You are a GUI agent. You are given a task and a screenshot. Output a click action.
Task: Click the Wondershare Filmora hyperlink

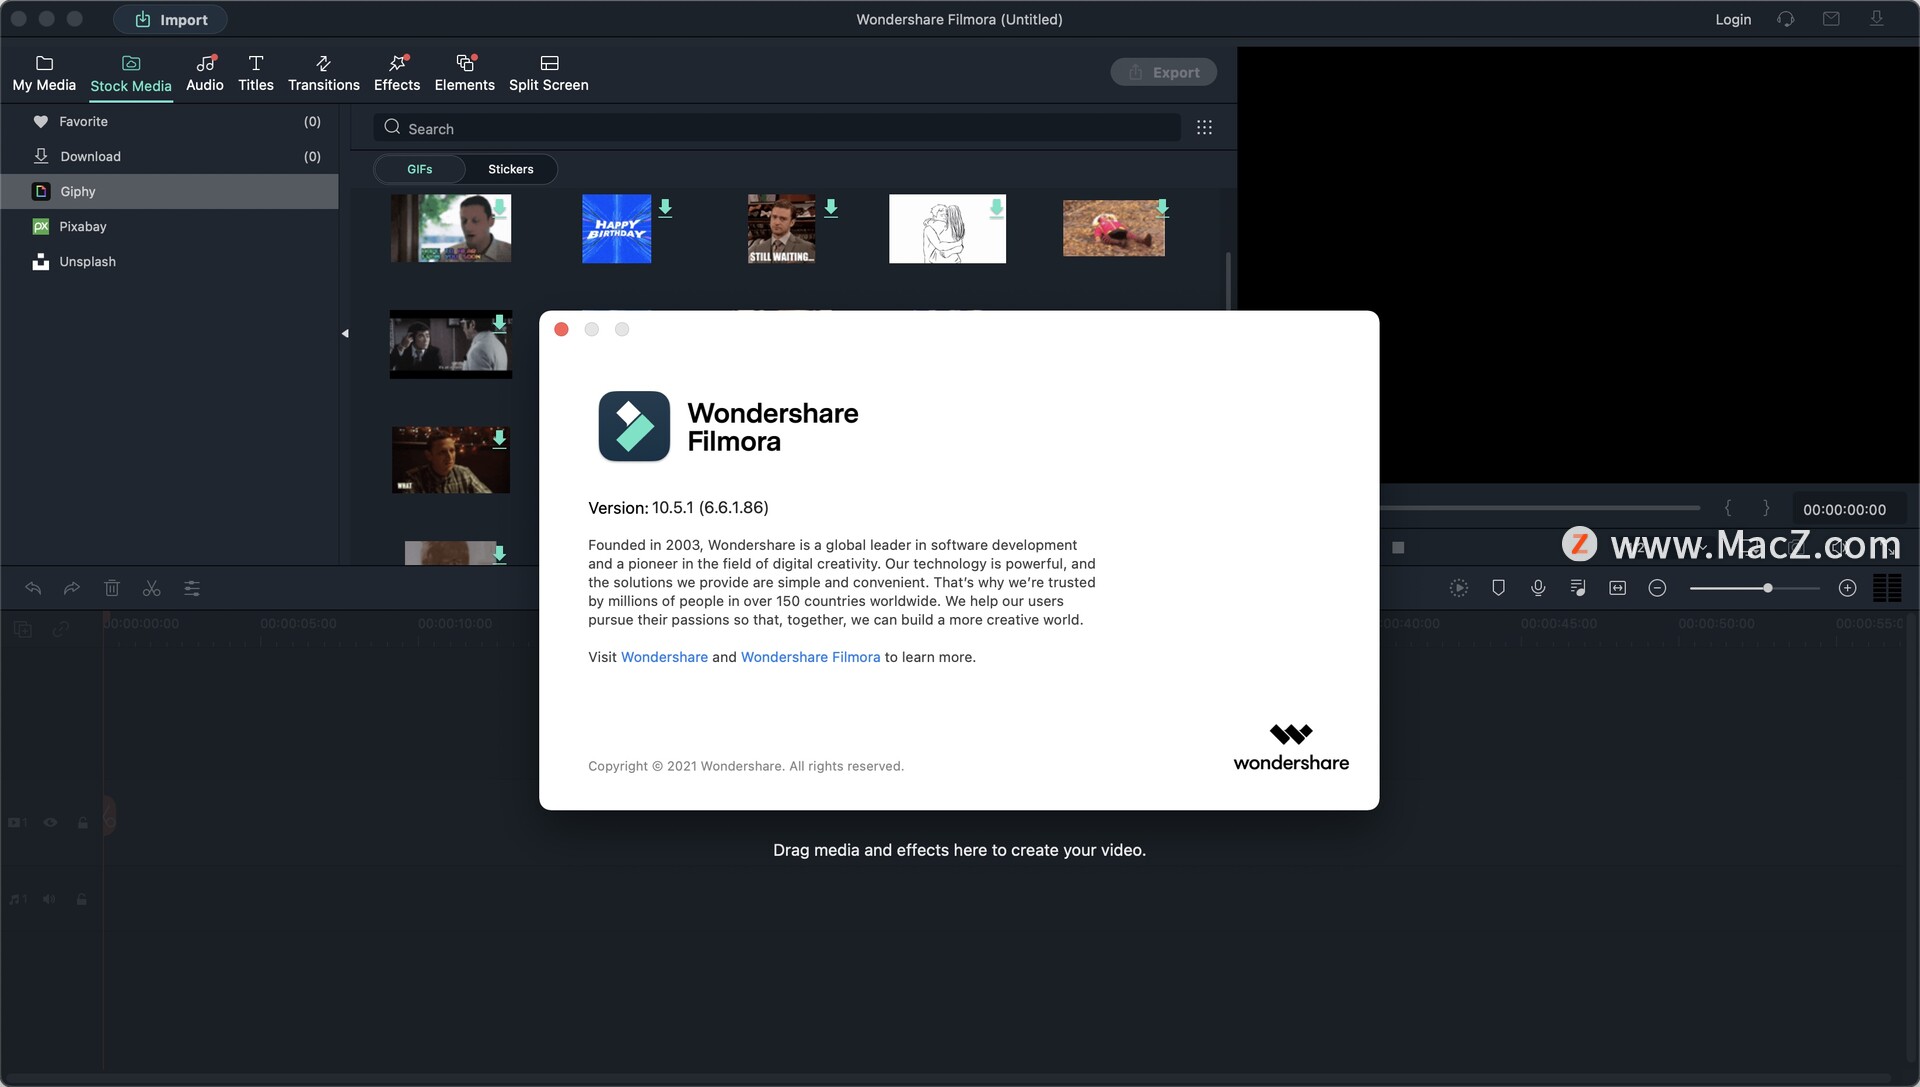coord(810,657)
